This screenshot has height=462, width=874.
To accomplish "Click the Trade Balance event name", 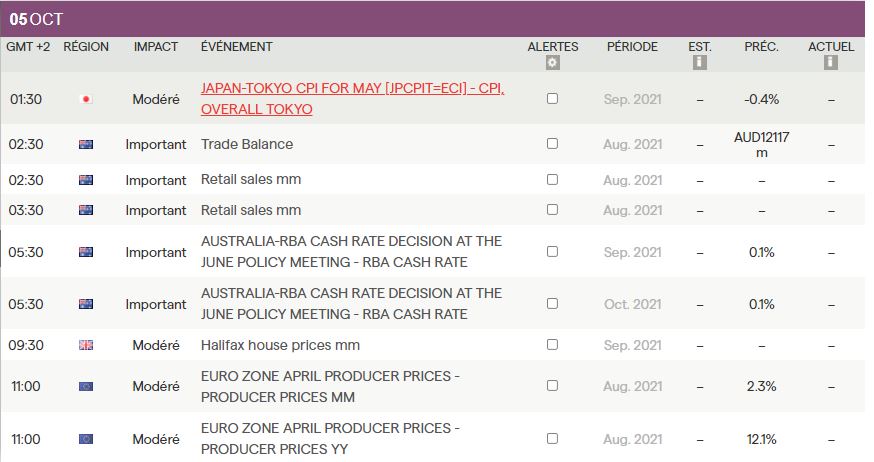I will point(247,144).
